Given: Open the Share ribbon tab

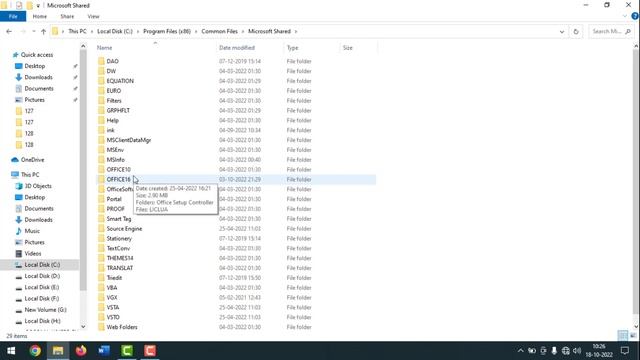Looking at the screenshot, I should 67,16.
